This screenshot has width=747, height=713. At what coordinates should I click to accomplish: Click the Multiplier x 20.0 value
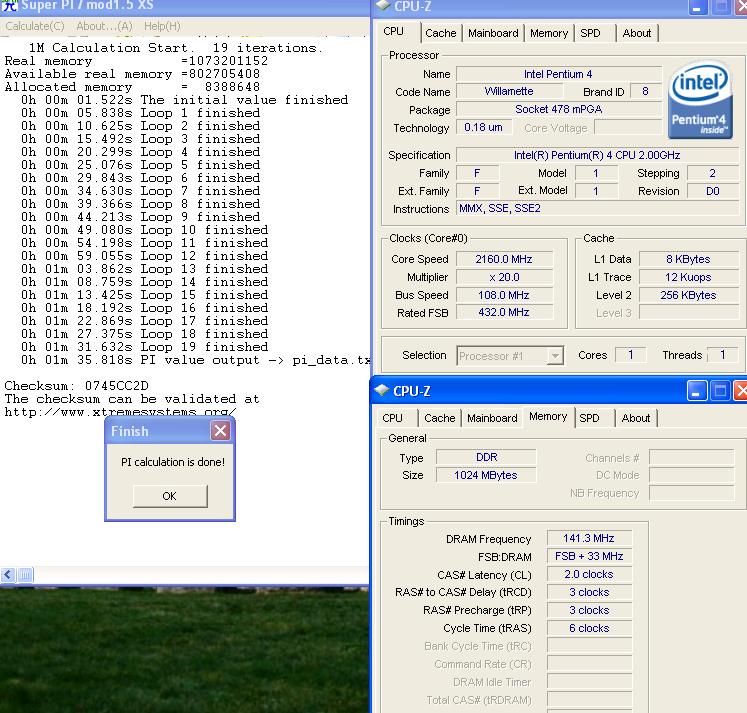(504, 277)
